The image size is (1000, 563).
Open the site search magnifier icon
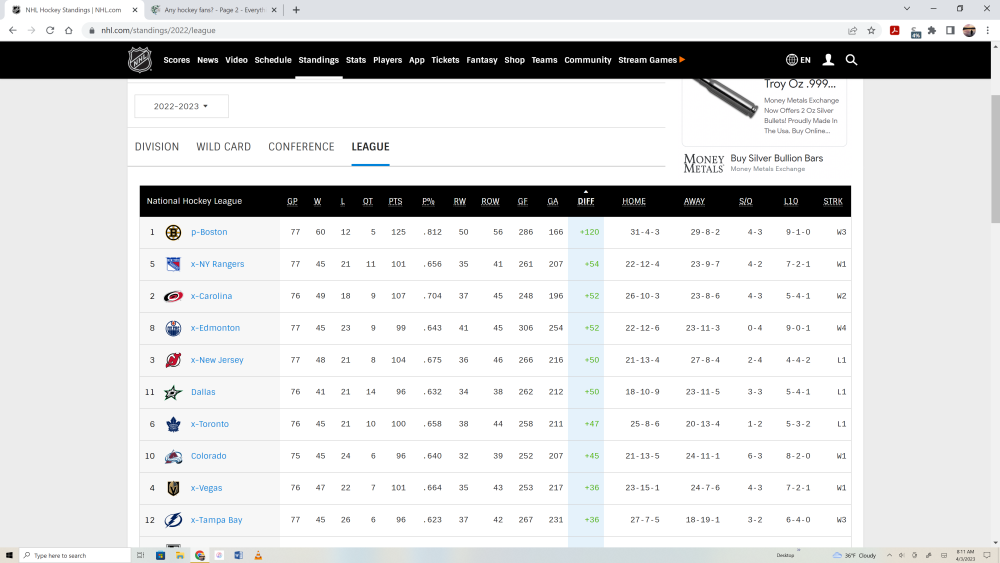[x=851, y=60]
